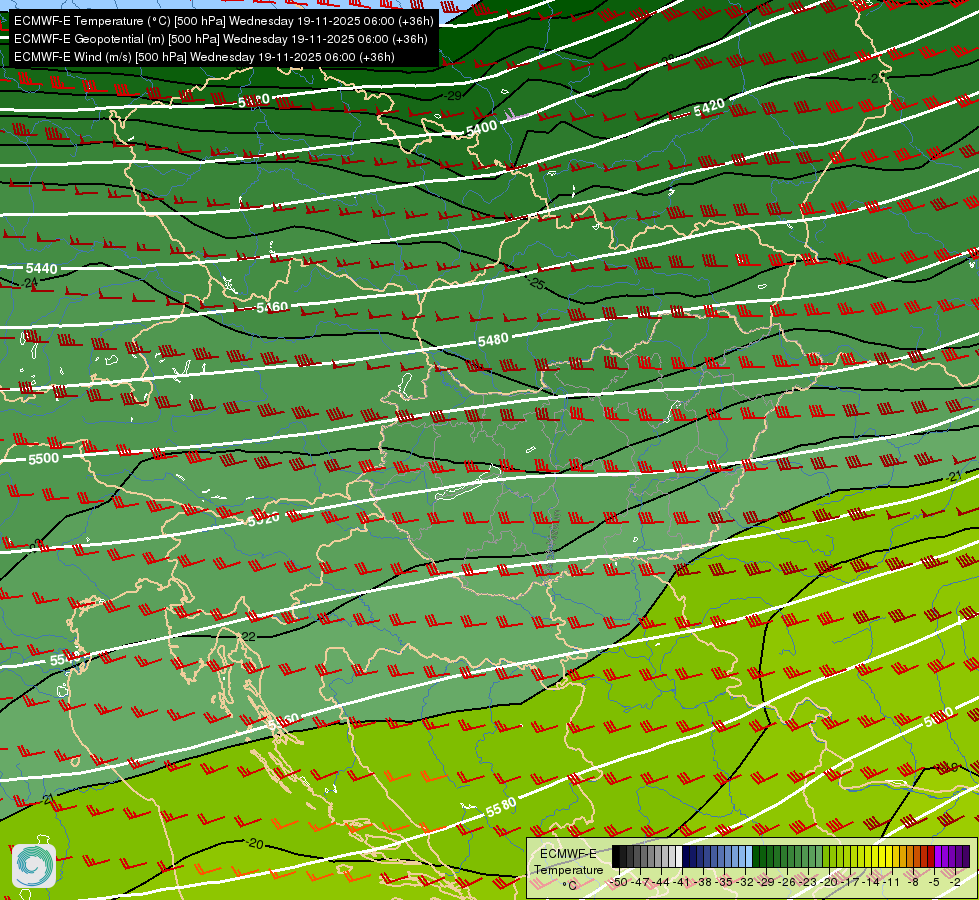
Task: Click the -25 isotherm label on the map
Action: click(536, 284)
